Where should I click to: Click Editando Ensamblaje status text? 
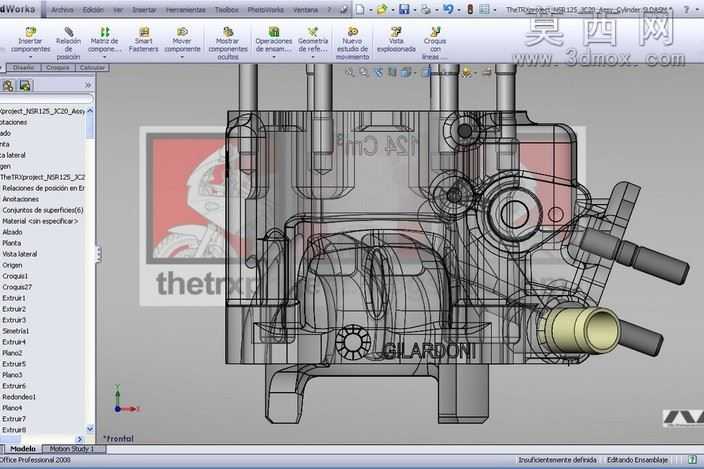click(x=637, y=460)
